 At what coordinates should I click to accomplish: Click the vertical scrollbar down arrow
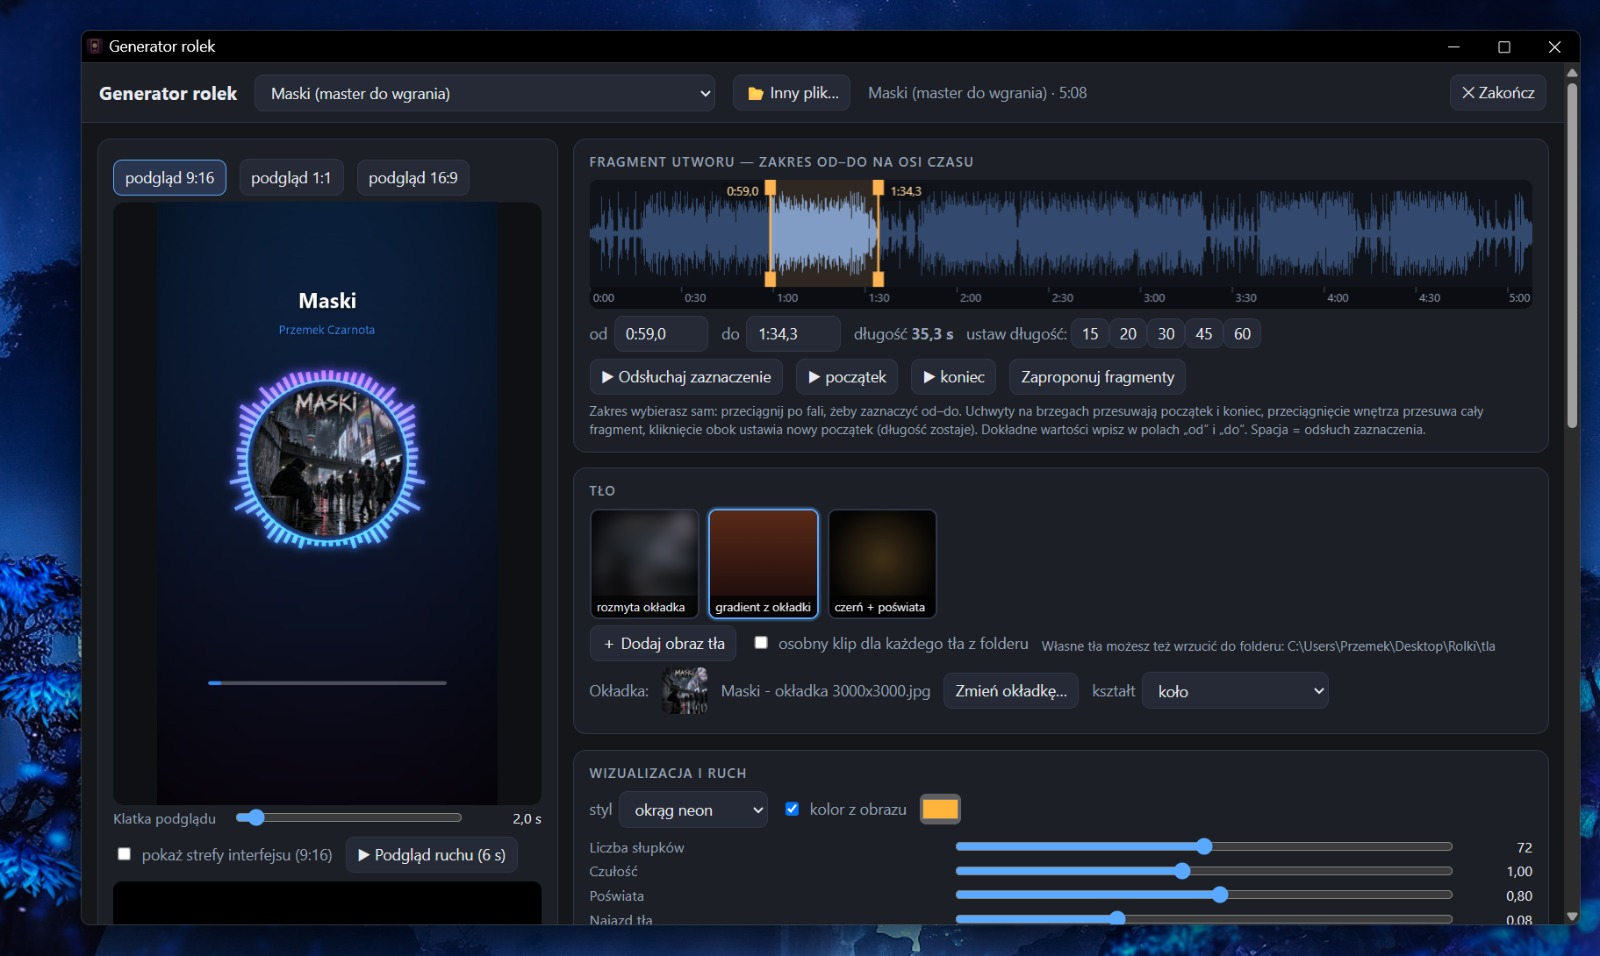pos(1572,916)
